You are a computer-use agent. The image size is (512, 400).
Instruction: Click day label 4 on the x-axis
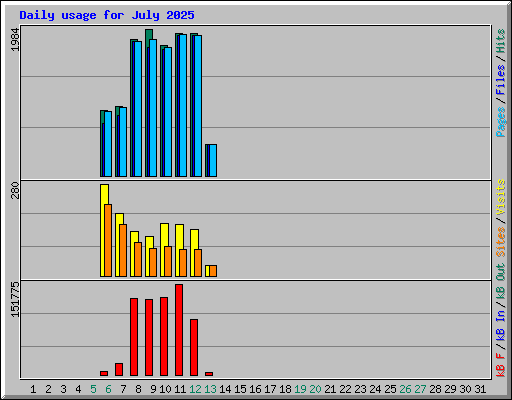78,389
